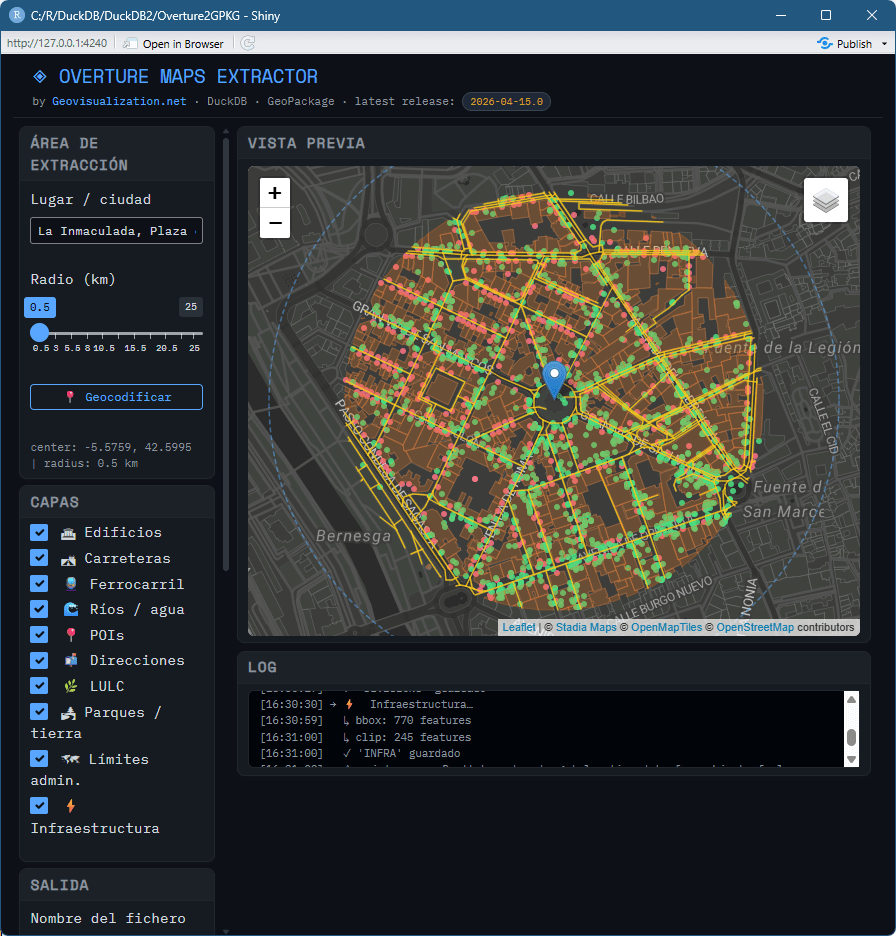Open the Geovisualization.net link
The width and height of the screenshot is (896, 936).
[x=119, y=101]
